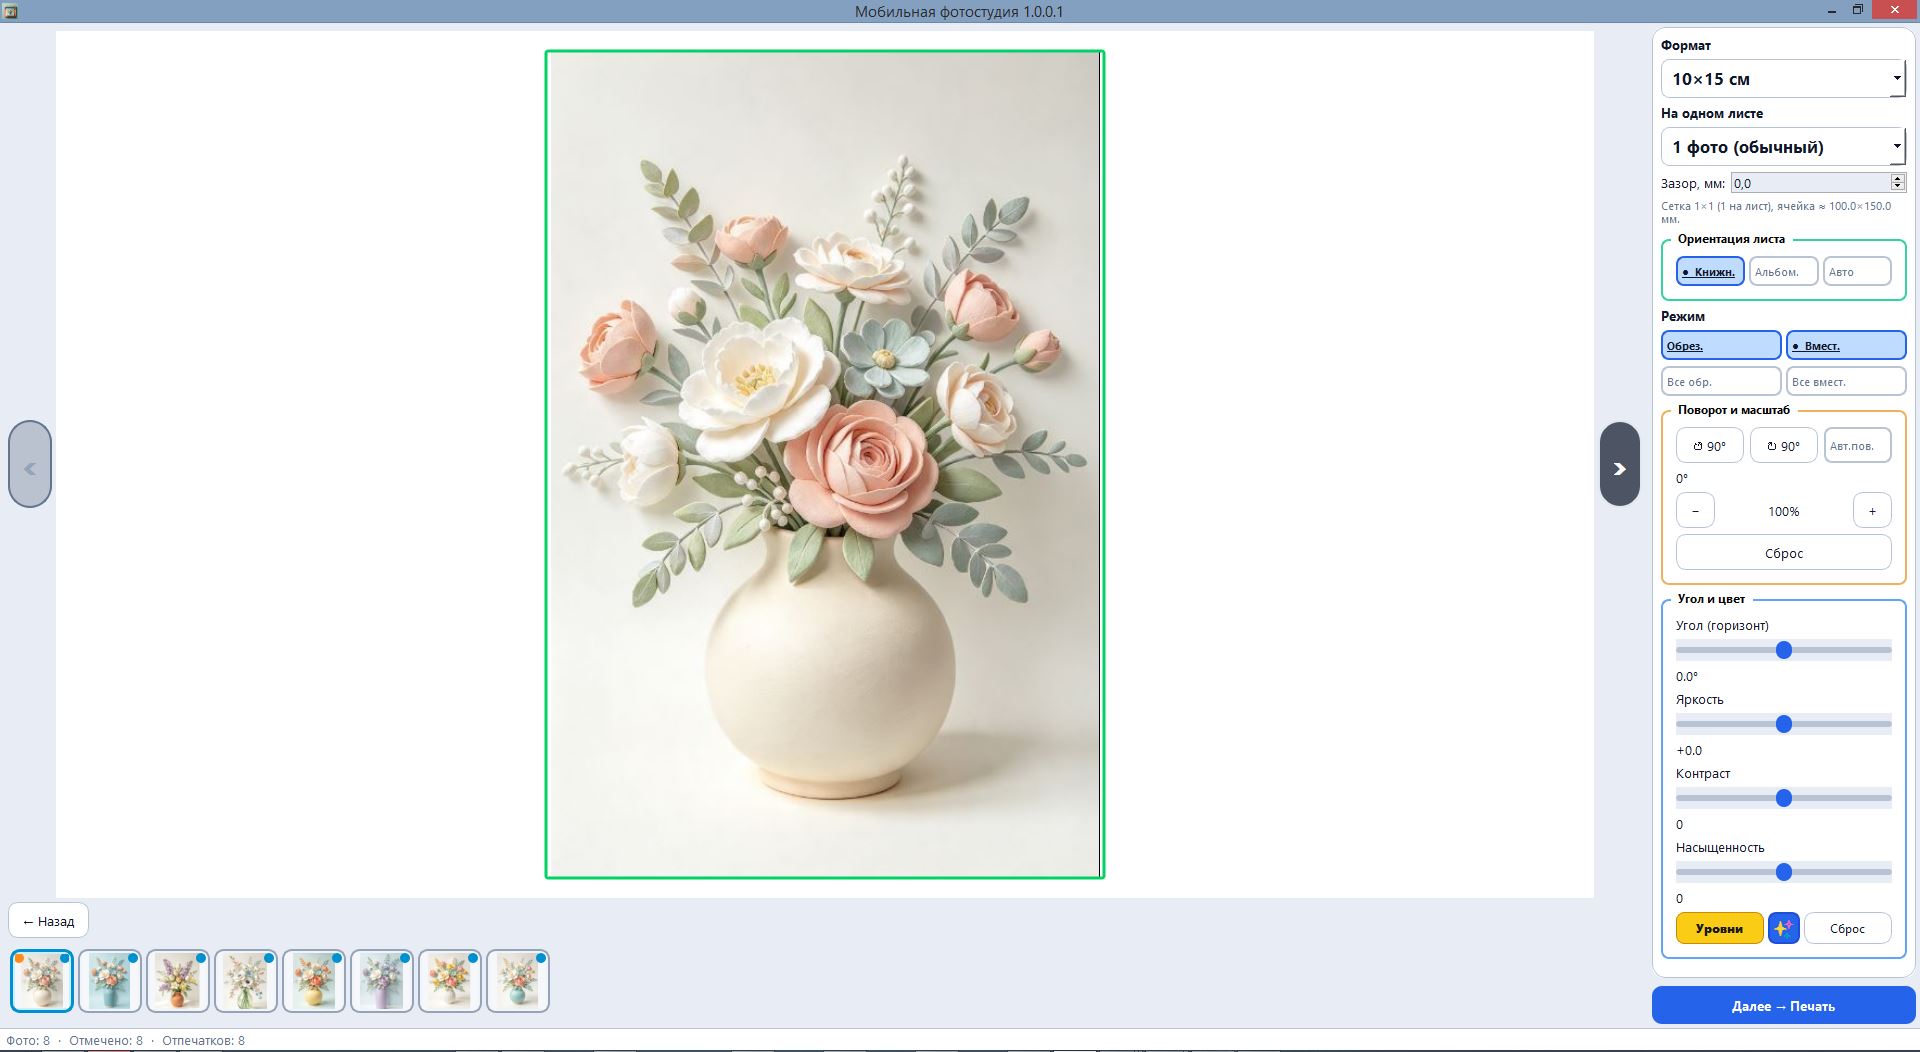Select the thumbnail with the cream round vase

coord(42,981)
